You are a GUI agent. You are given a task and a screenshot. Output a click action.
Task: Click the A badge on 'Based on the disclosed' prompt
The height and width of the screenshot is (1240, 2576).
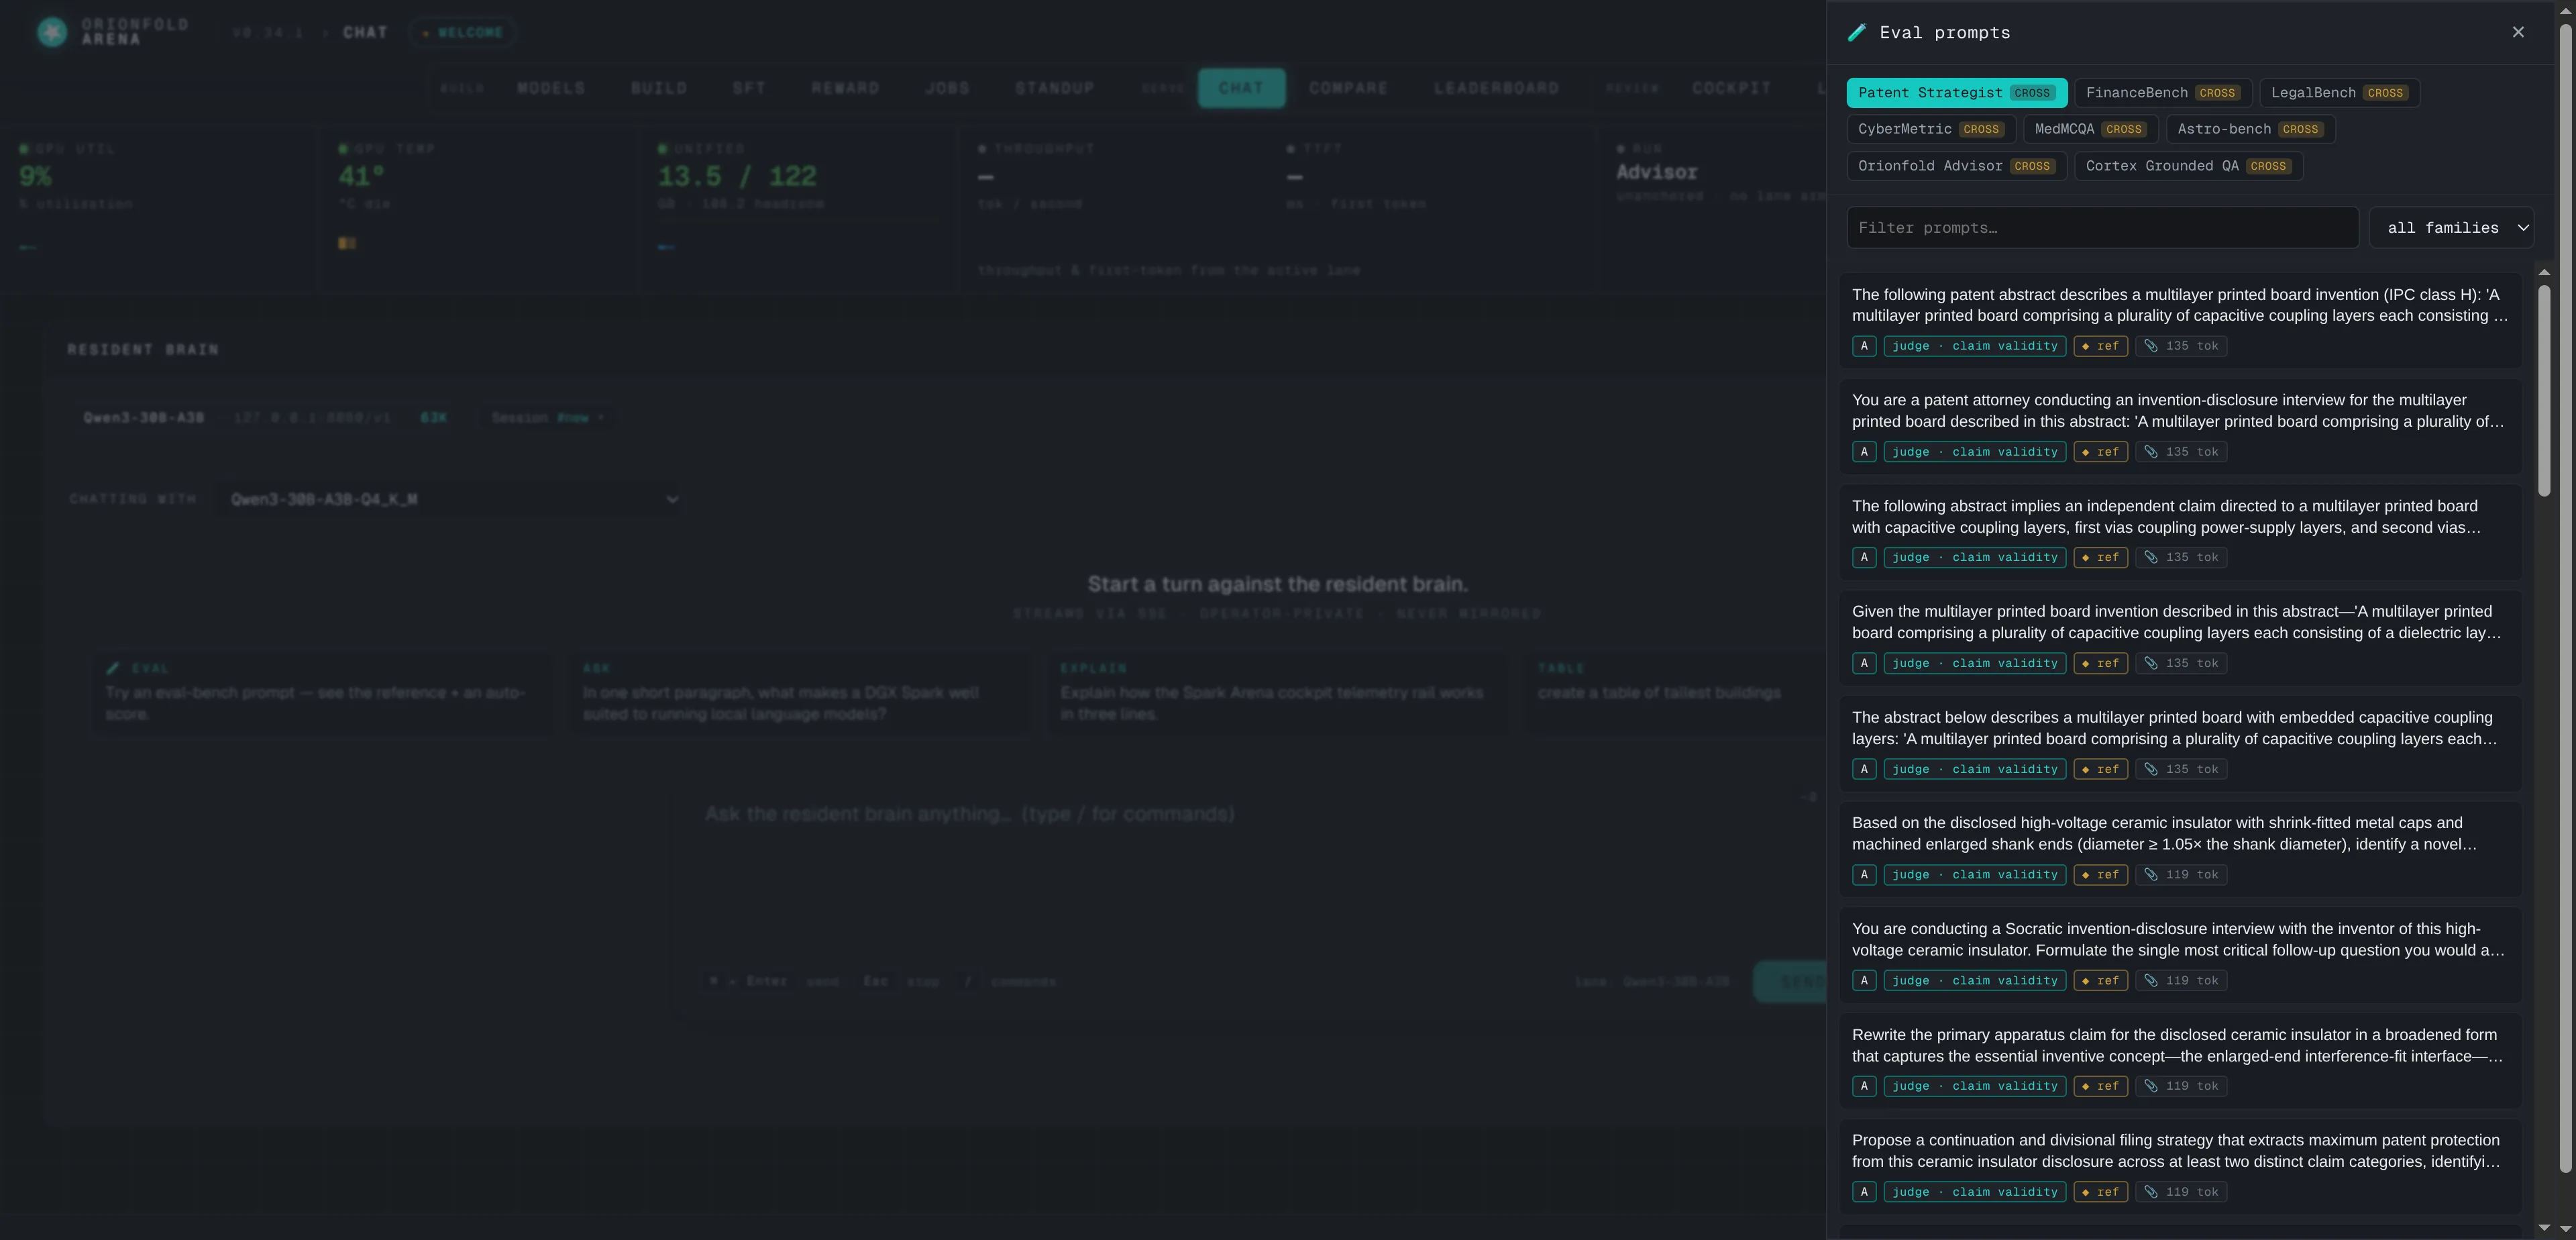coord(1864,875)
